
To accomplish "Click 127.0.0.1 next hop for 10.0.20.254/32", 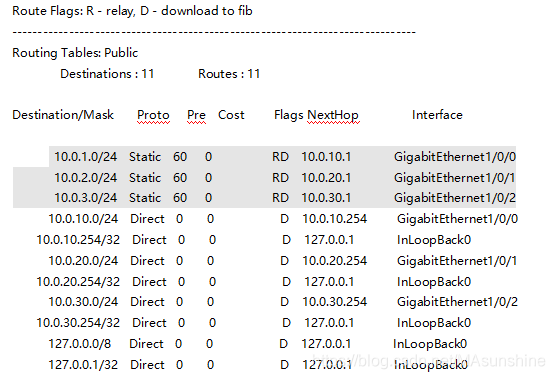I will pyautogui.click(x=329, y=282).
